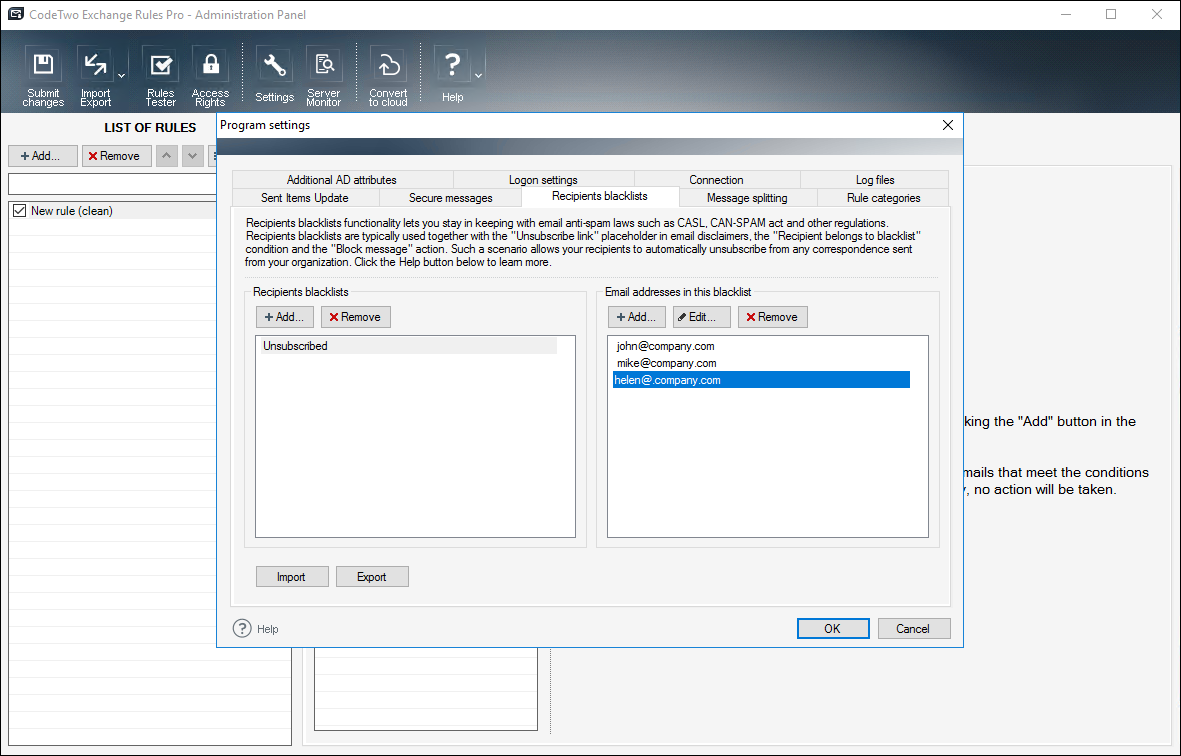The width and height of the screenshot is (1181, 756).
Task: Open the Secure messages tab
Action: 450,198
